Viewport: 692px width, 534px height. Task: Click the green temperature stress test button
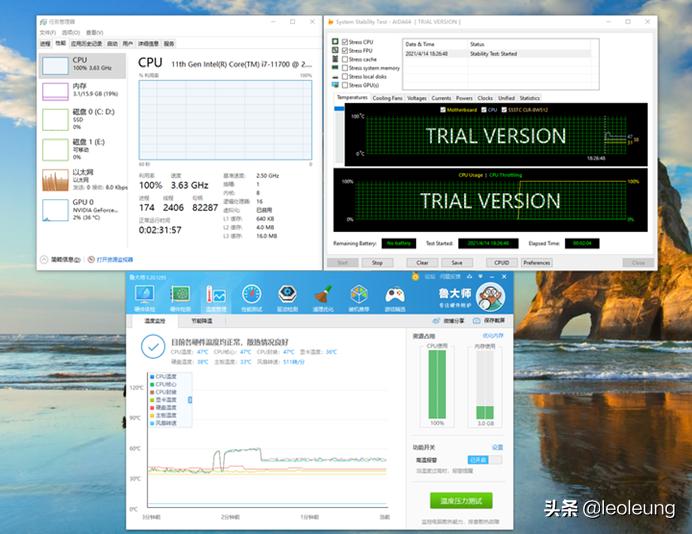(460, 499)
